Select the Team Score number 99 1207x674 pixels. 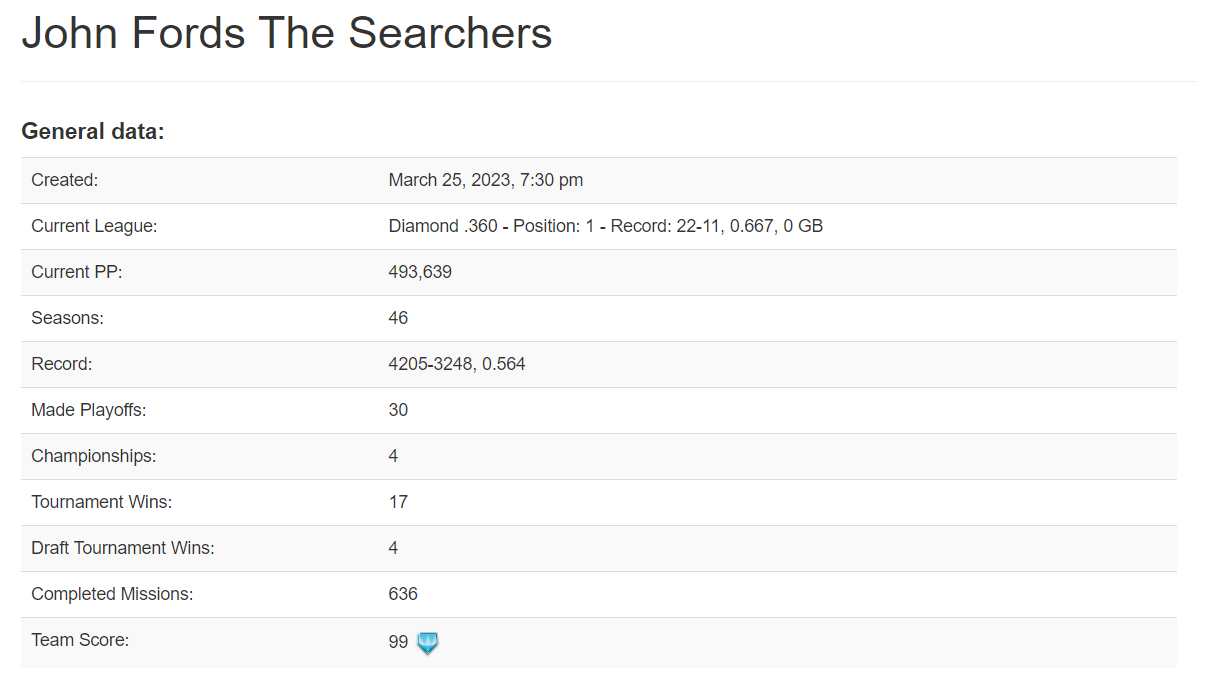click(x=398, y=642)
